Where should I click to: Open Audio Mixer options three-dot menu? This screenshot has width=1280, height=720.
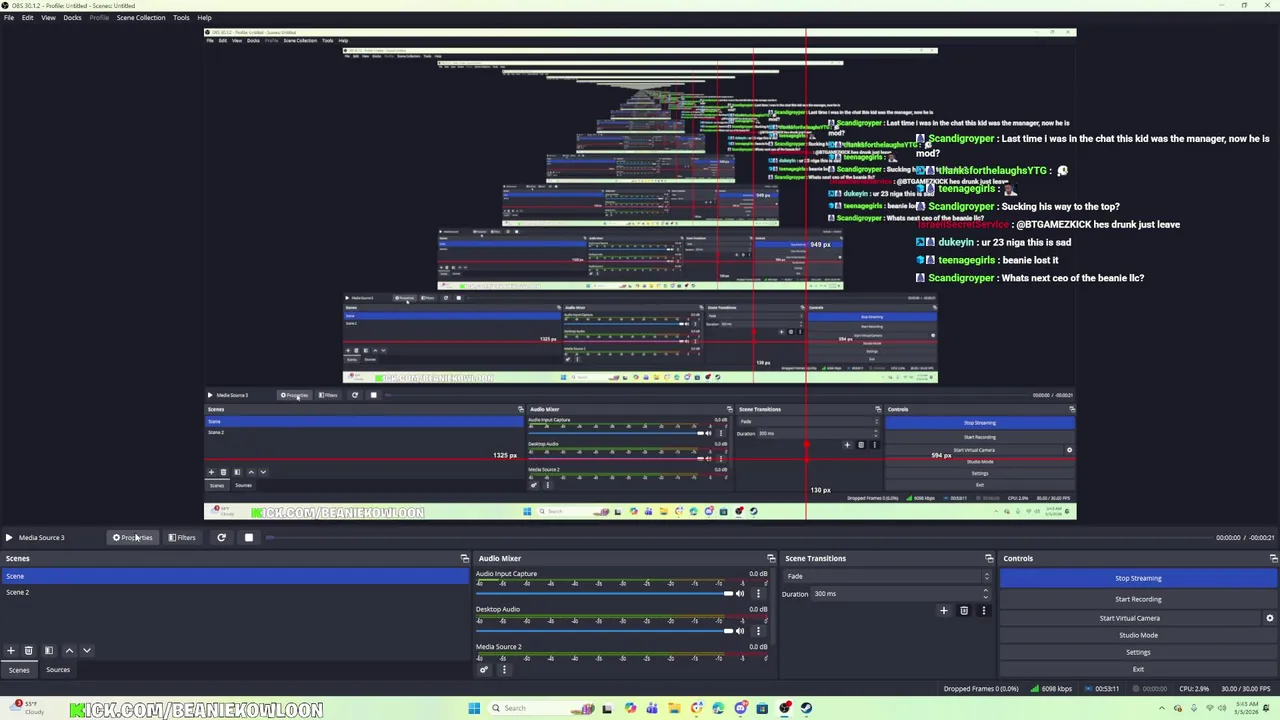[504, 670]
